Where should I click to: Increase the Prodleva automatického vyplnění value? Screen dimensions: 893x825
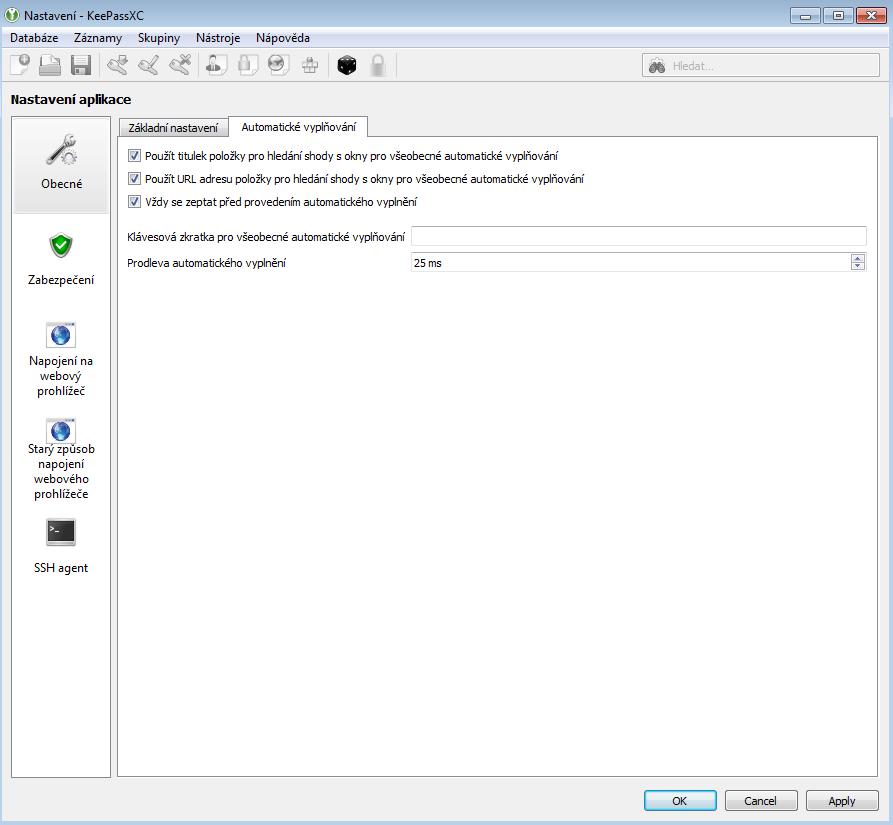tap(858, 258)
